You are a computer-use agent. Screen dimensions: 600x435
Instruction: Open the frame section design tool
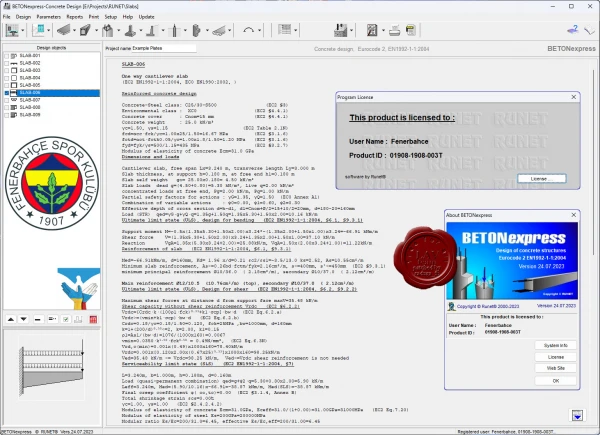click(38, 30)
